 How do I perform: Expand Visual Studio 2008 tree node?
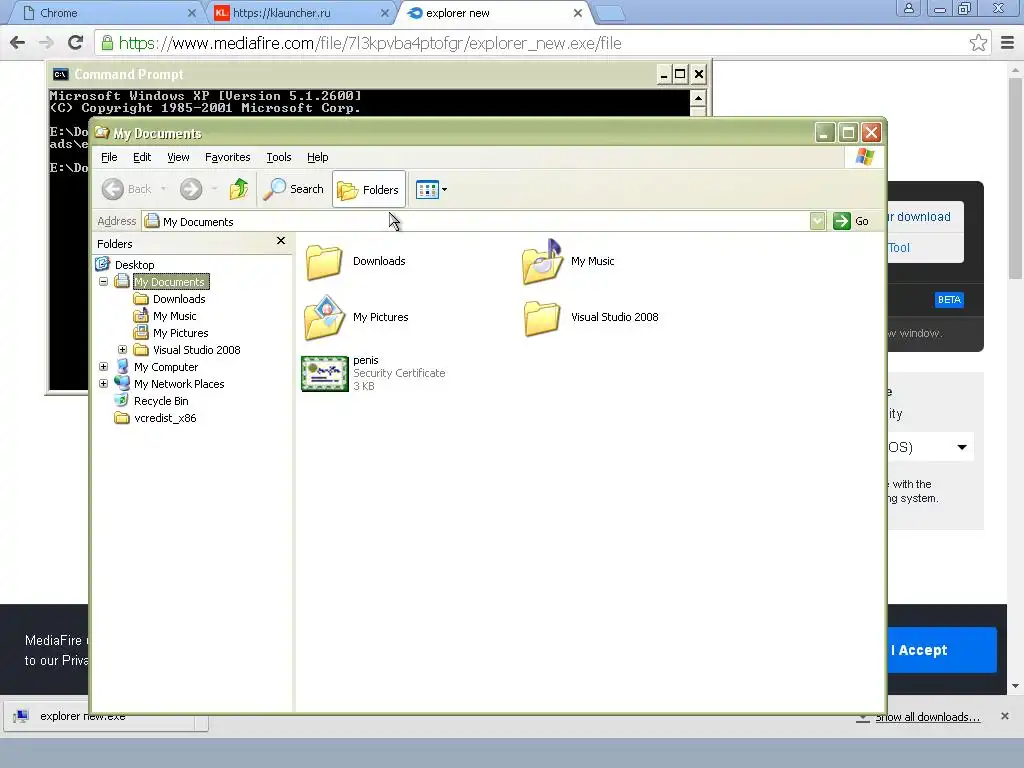122,350
